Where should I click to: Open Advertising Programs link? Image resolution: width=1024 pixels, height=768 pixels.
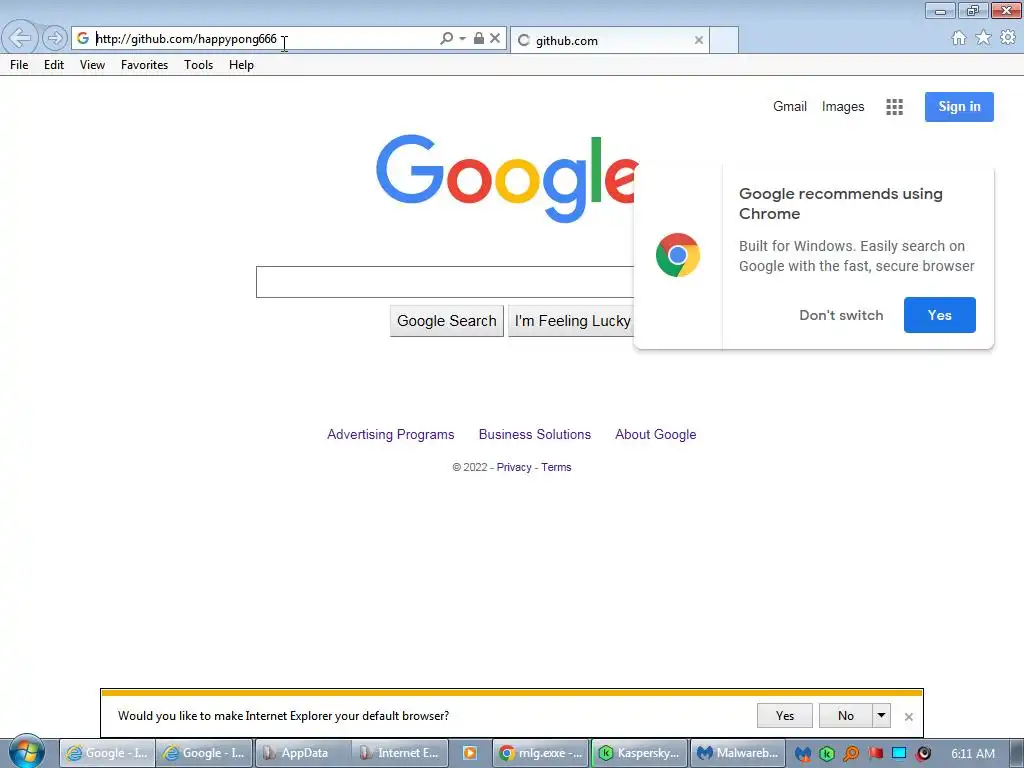click(391, 434)
